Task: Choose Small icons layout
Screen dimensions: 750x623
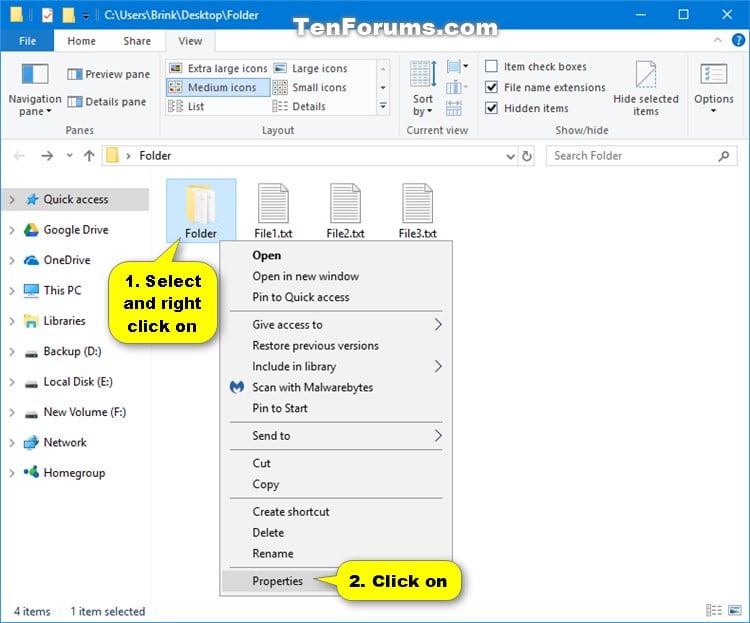Action: point(309,88)
